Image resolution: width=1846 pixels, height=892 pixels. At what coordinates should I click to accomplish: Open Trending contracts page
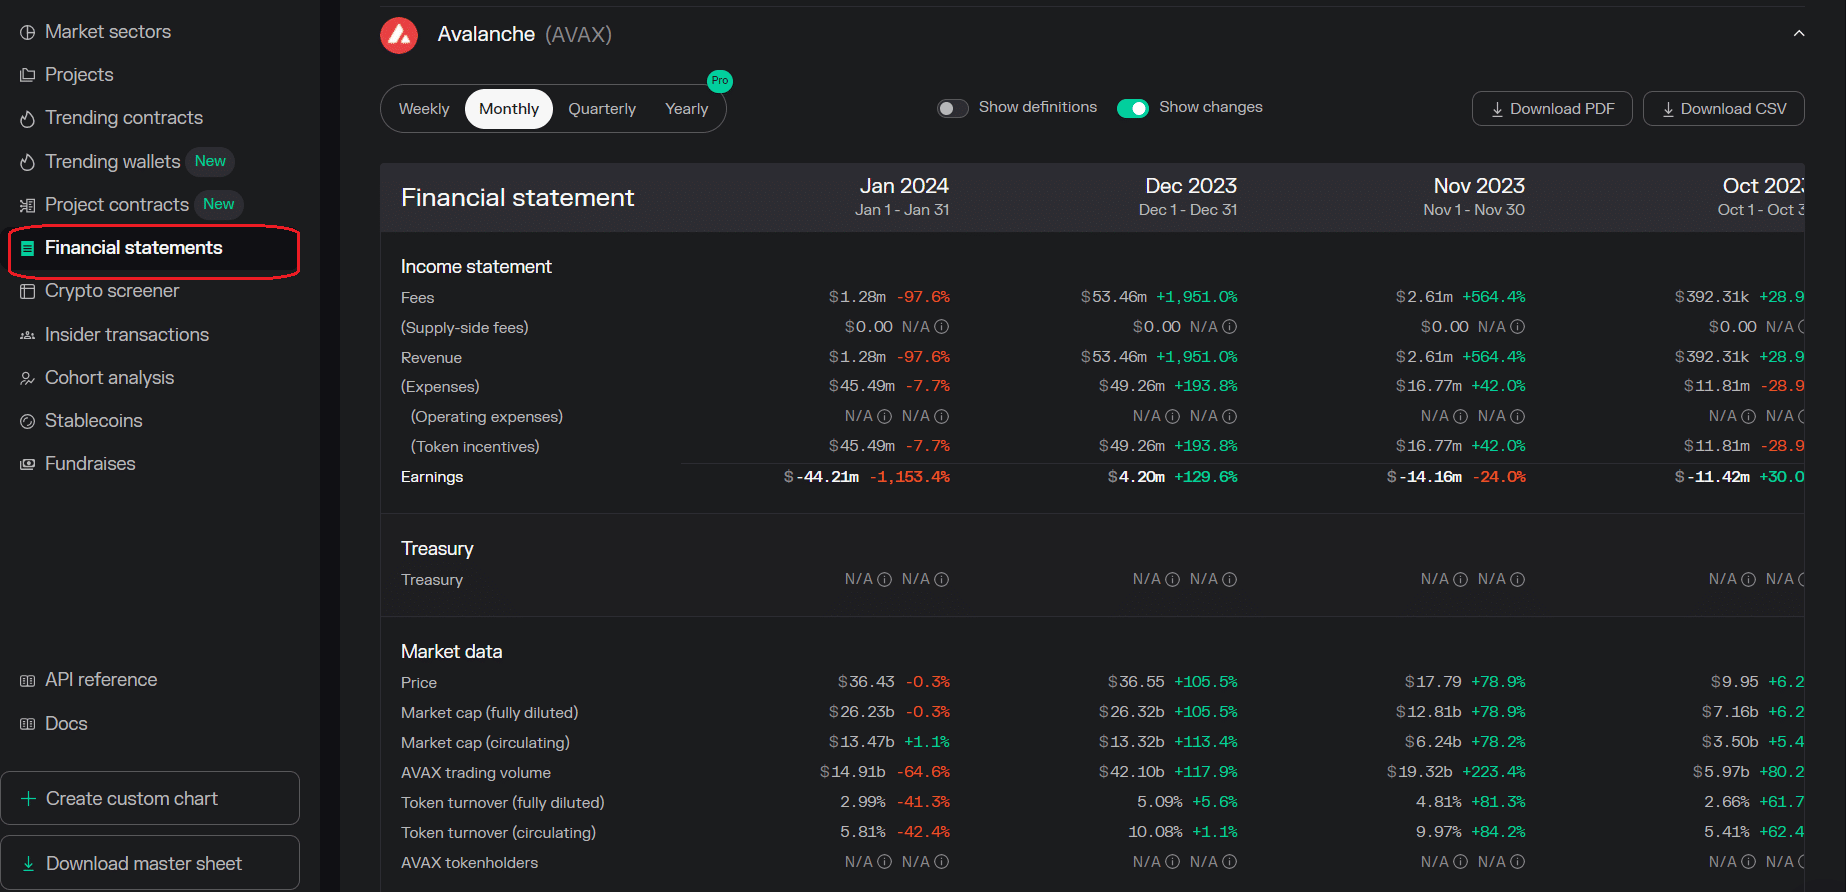(124, 118)
